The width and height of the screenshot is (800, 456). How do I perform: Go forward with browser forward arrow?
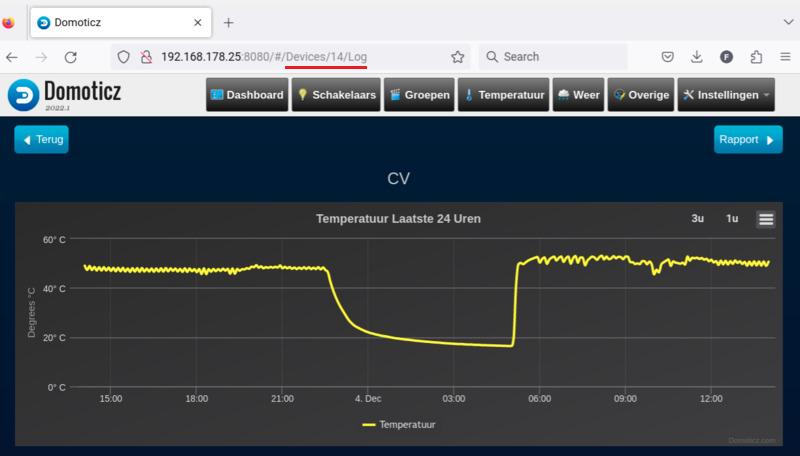click(41, 57)
